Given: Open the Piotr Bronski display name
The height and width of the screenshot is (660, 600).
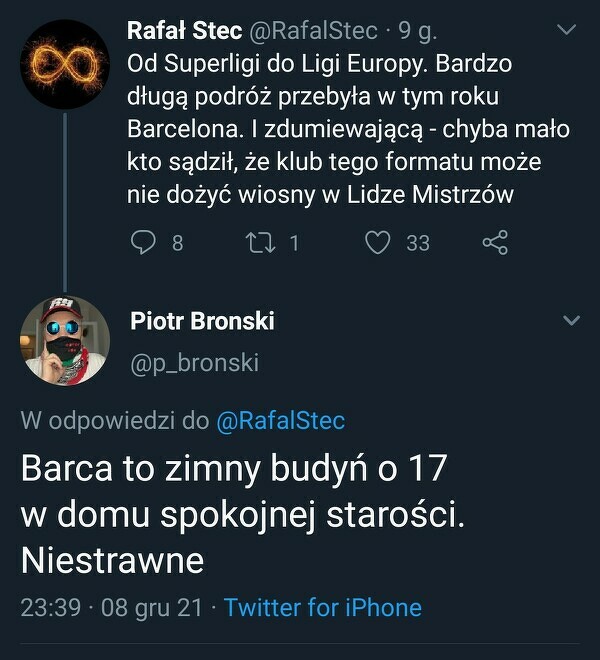Looking at the screenshot, I should pyautogui.click(x=202, y=321).
